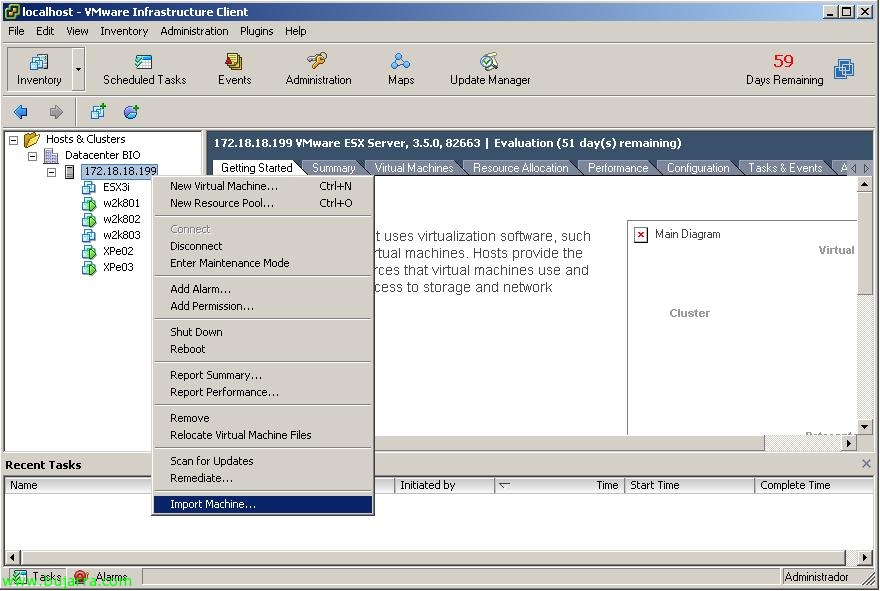
Task: Click the host server icon for 172.18.18.199
Action: pyautogui.click(x=70, y=171)
